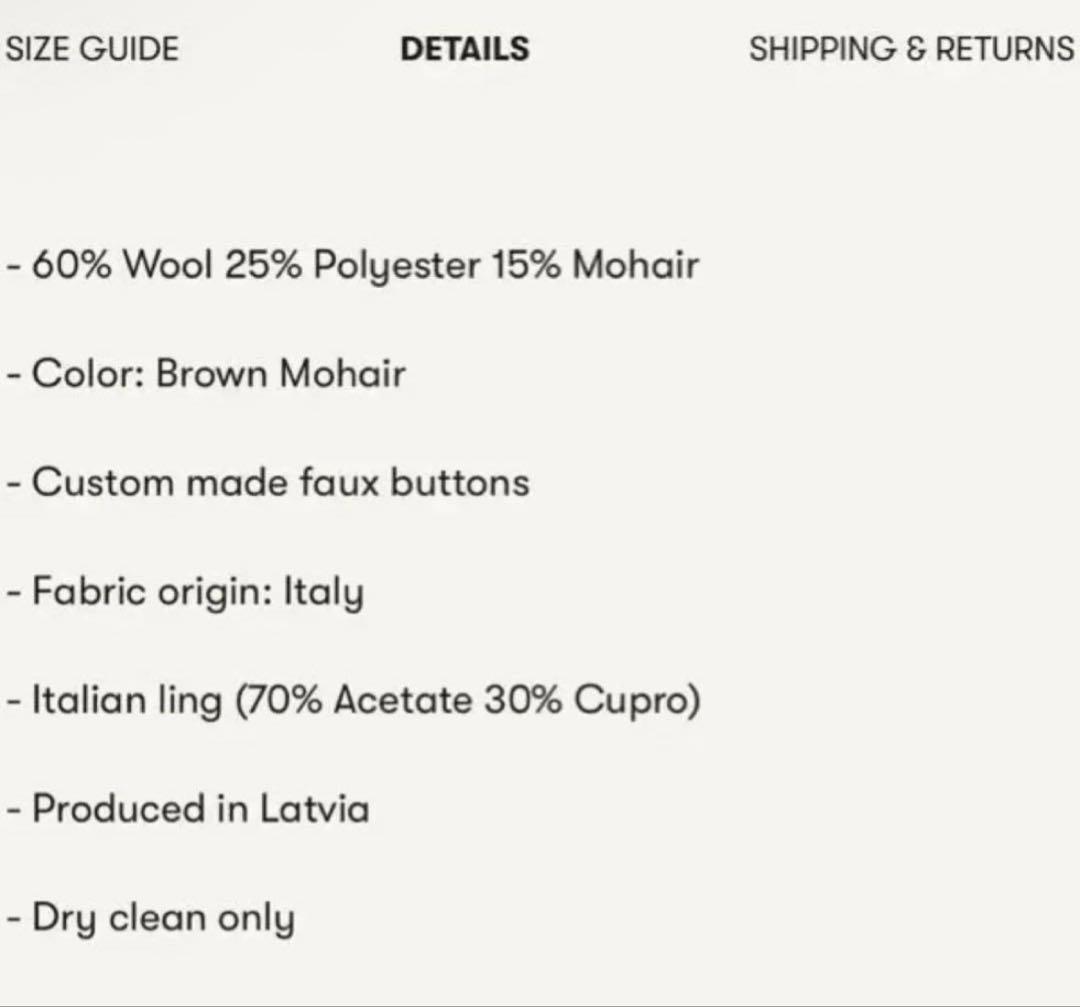Click the "Produced in" text

pyautogui.click(x=141, y=808)
